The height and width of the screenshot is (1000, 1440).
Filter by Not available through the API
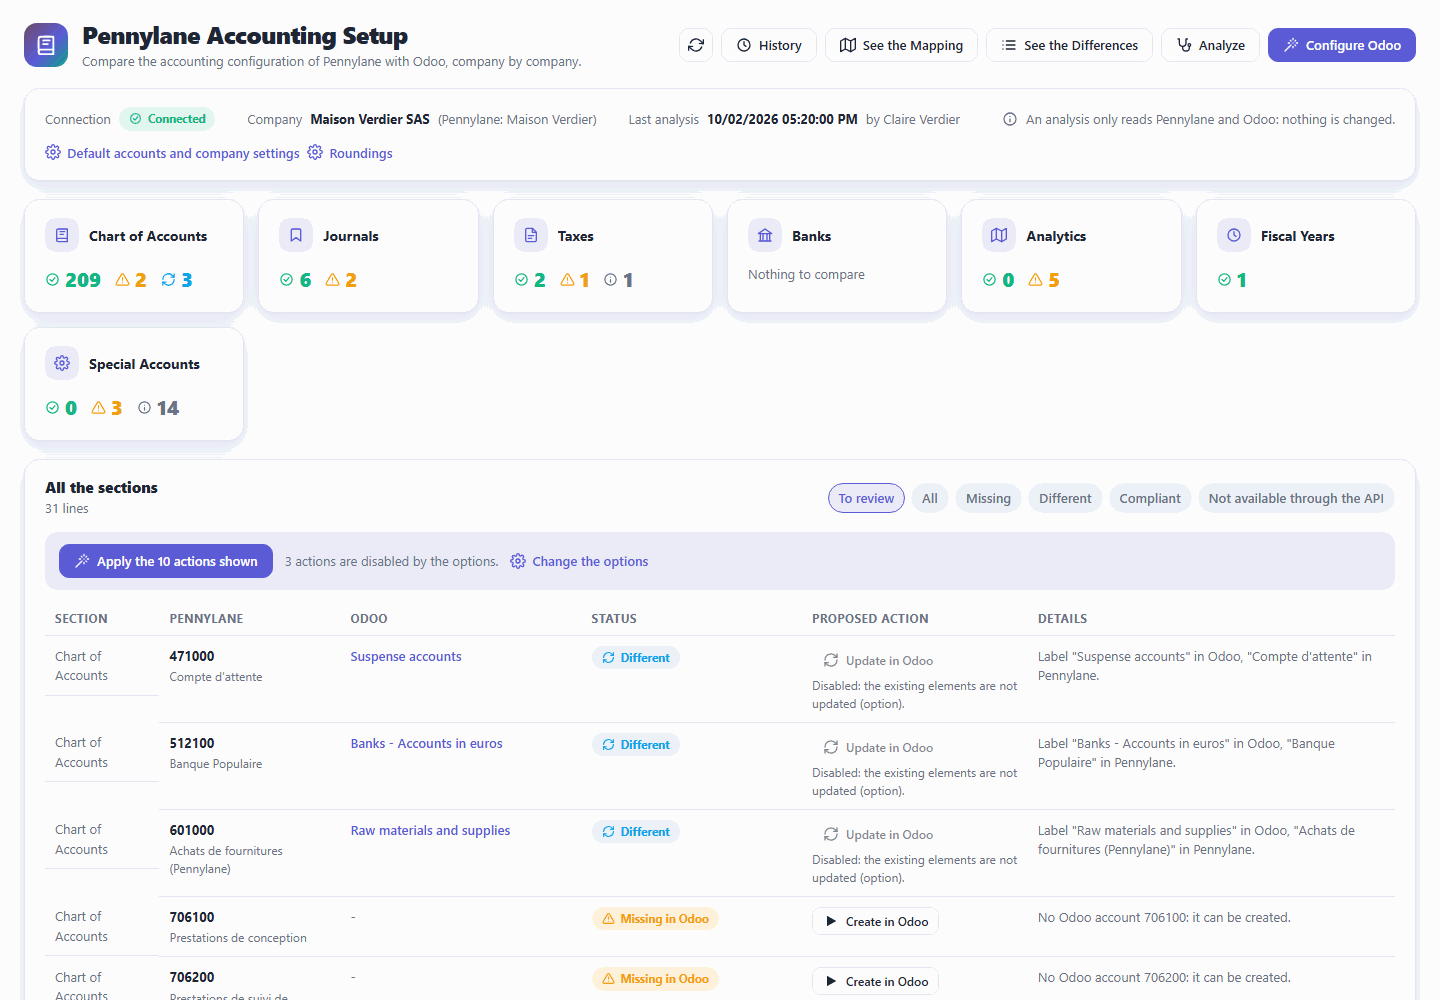click(1296, 498)
